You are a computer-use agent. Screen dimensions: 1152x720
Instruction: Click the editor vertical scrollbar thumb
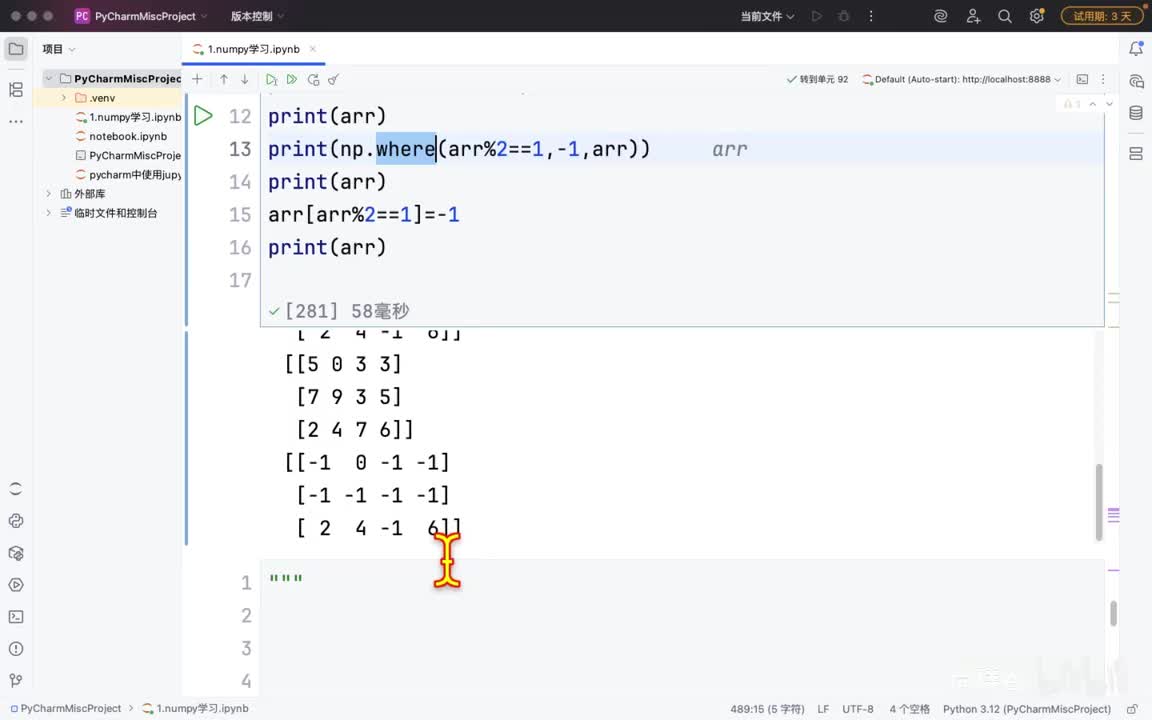[x=1114, y=613]
